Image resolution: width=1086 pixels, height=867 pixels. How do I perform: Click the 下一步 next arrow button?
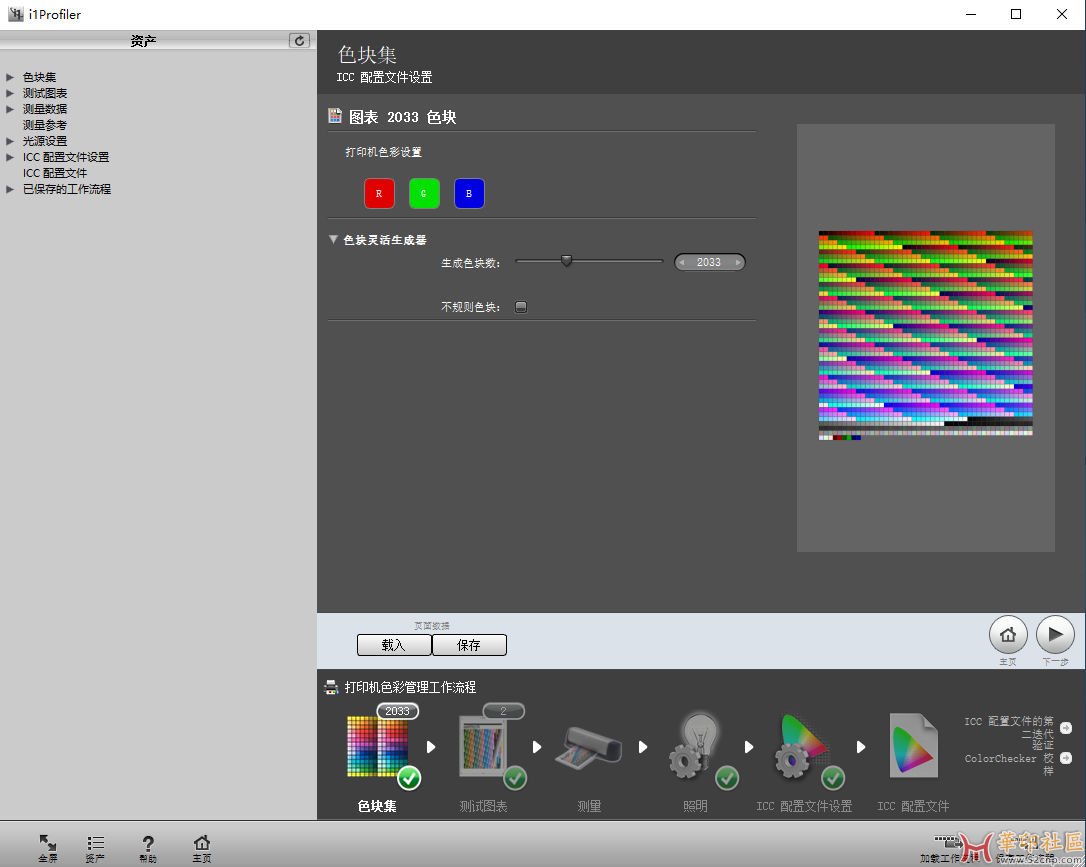click(x=1055, y=634)
